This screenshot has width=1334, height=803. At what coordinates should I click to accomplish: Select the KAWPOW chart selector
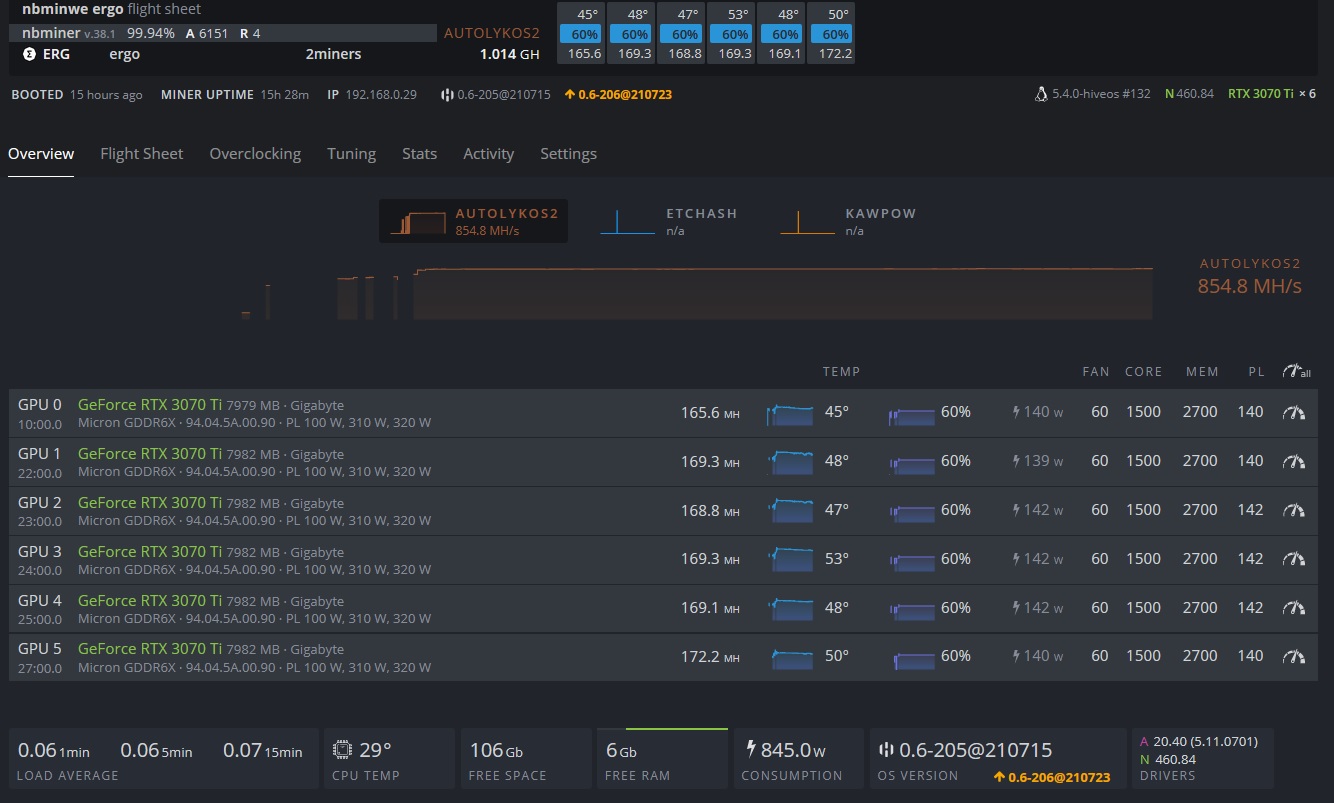point(848,221)
